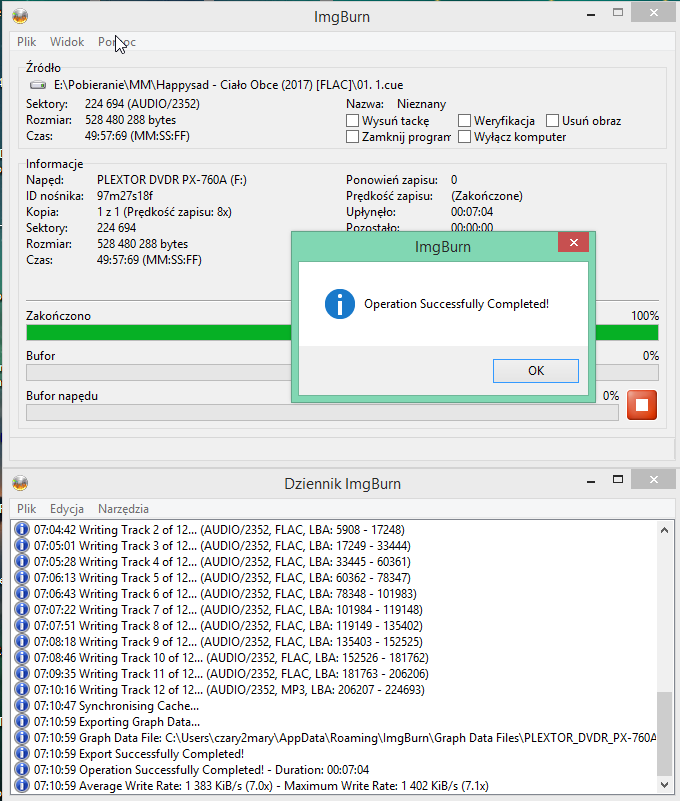Image resolution: width=680 pixels, height=801 pixels.
Task: Open the Edycja menu in log window
Action: click(x=67, y=509)
